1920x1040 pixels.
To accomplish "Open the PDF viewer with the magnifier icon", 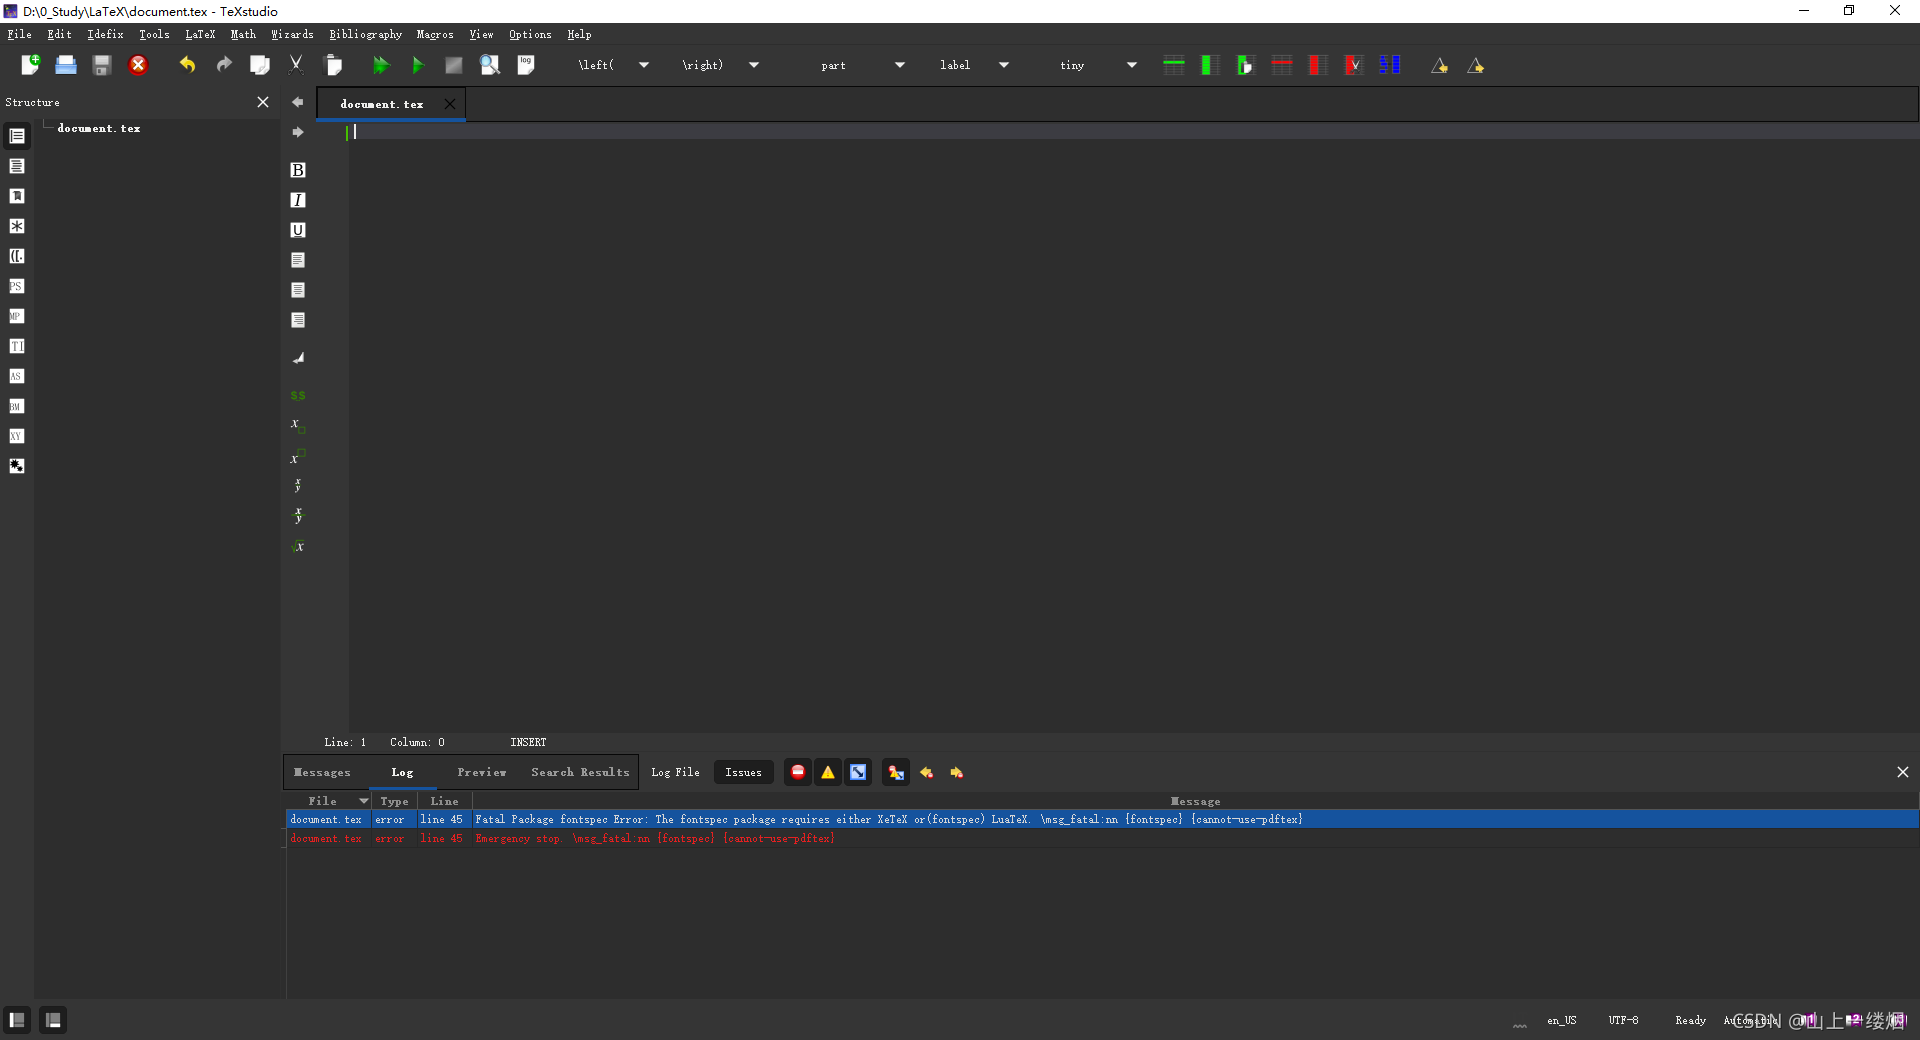I will click(x=490, y=65).
